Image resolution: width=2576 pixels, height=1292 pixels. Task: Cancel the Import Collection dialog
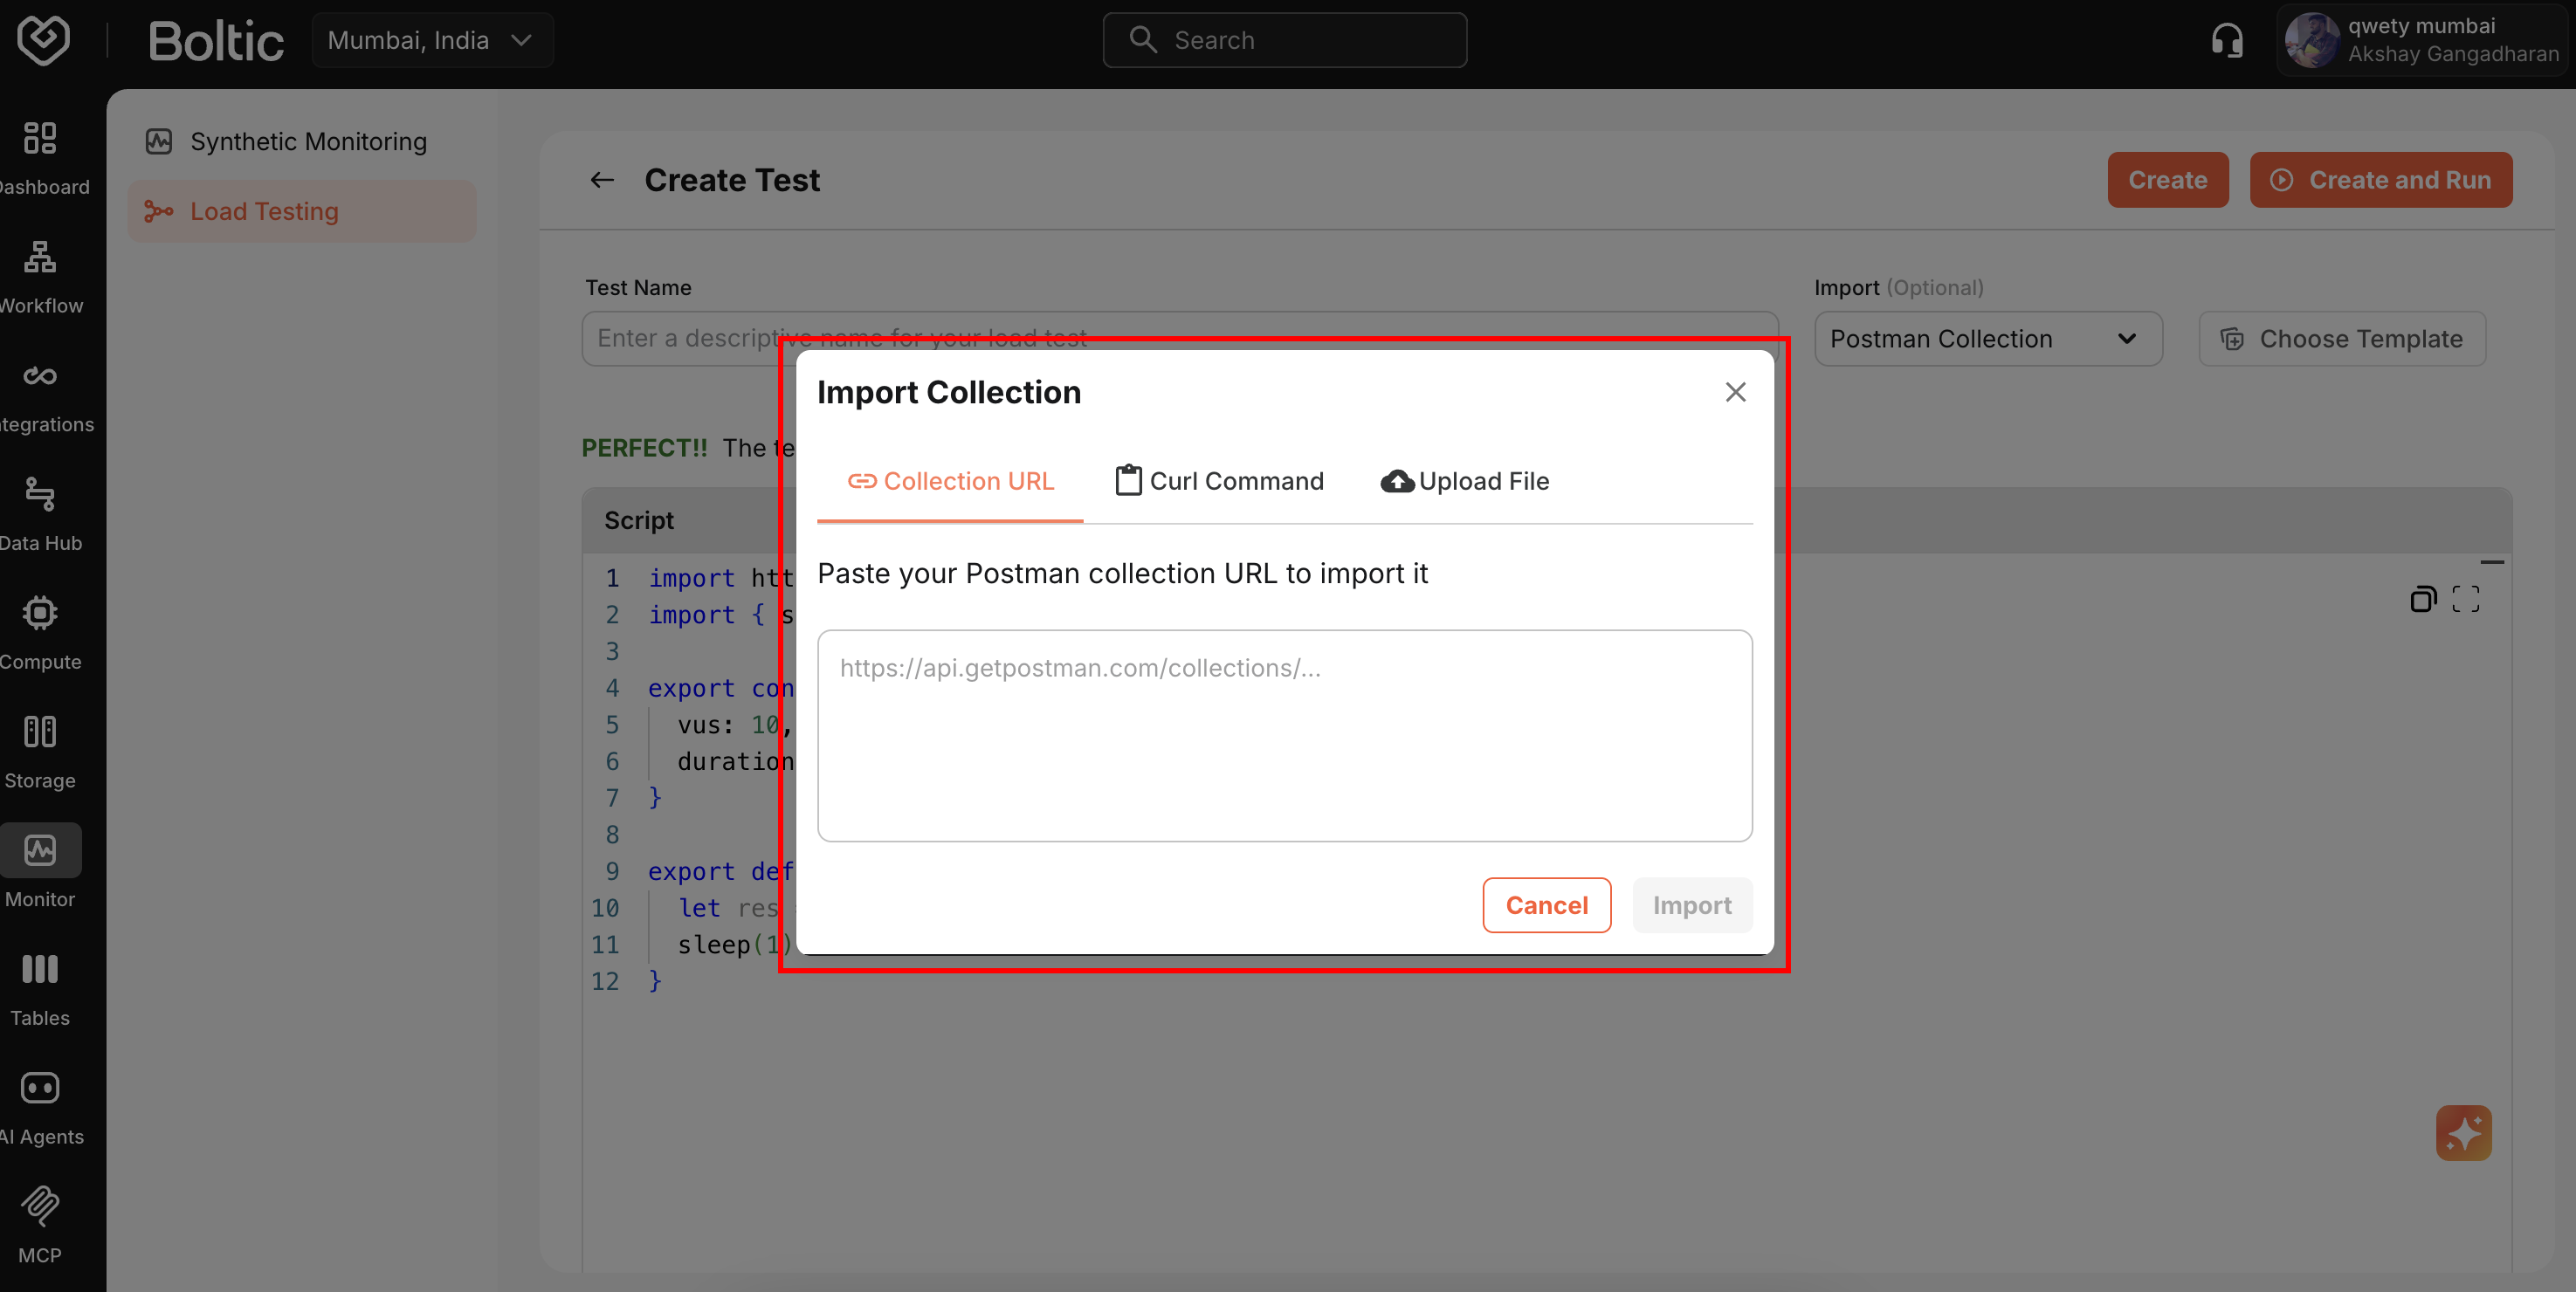(x=1546, y=905)
